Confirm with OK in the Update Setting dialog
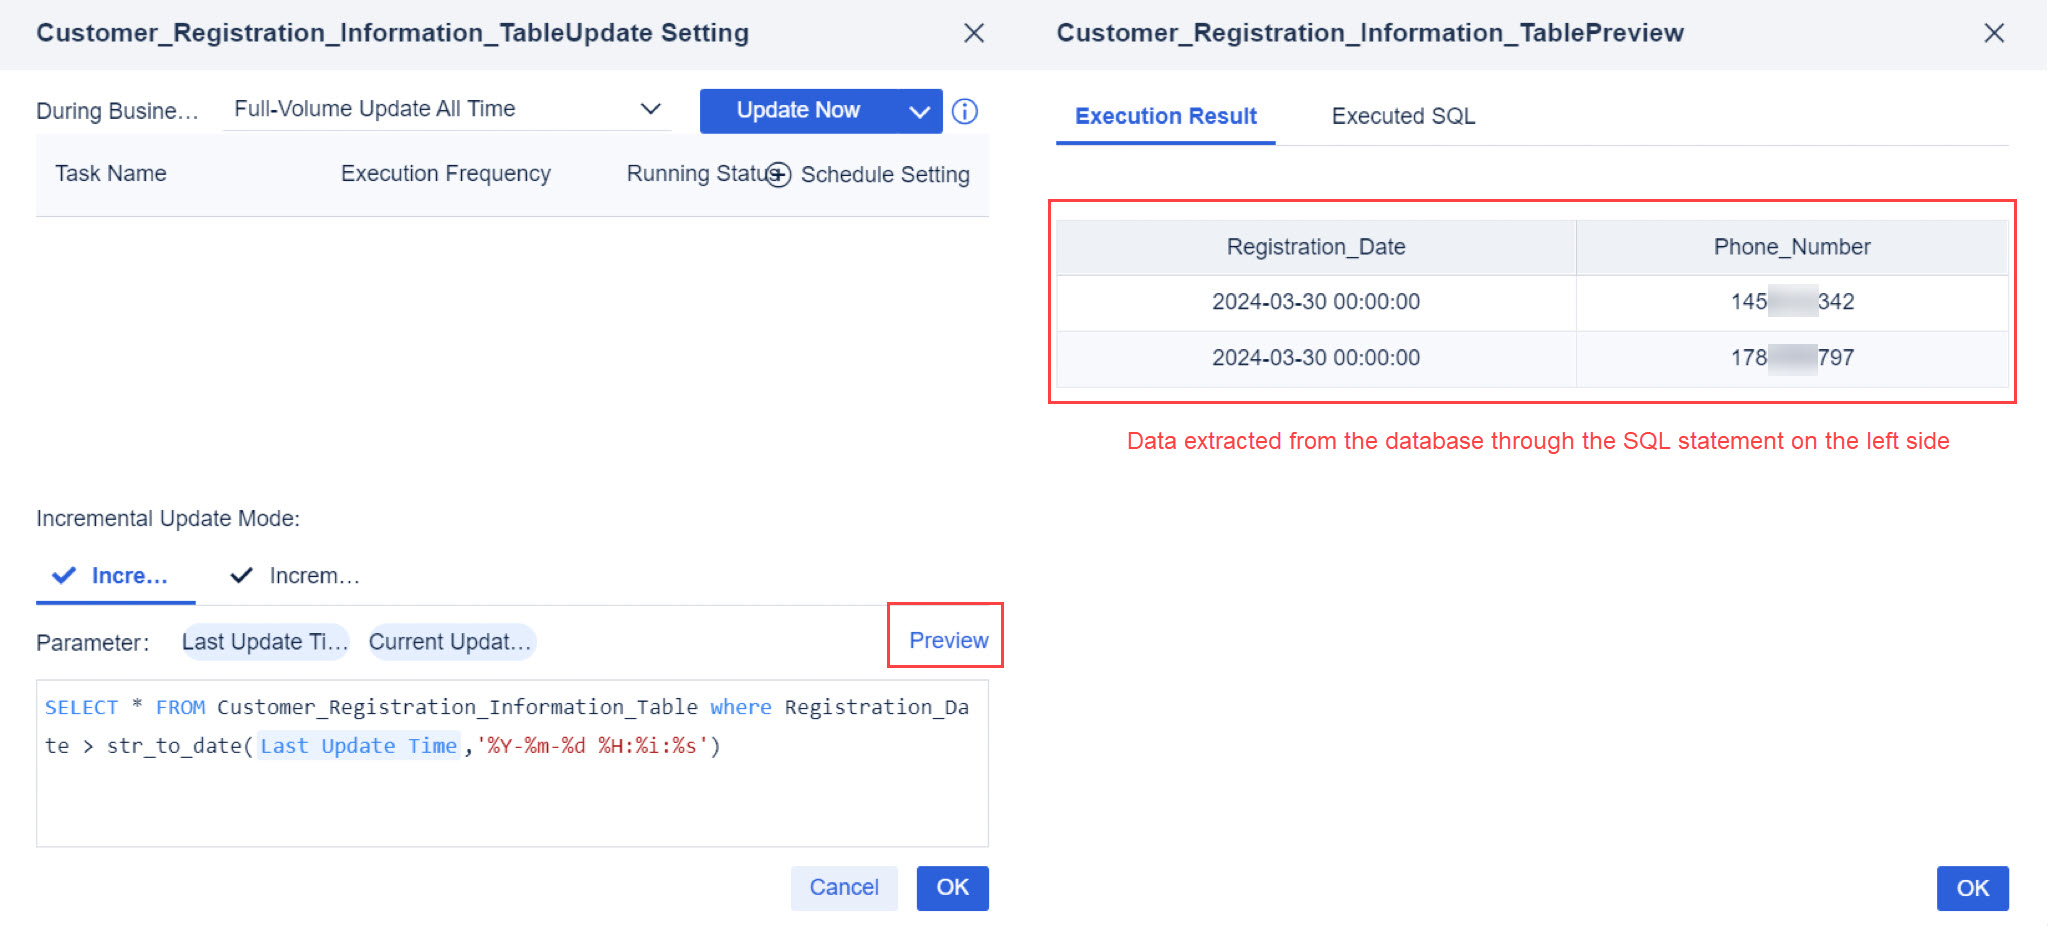 pyautogui.click(x=952, y=887)
